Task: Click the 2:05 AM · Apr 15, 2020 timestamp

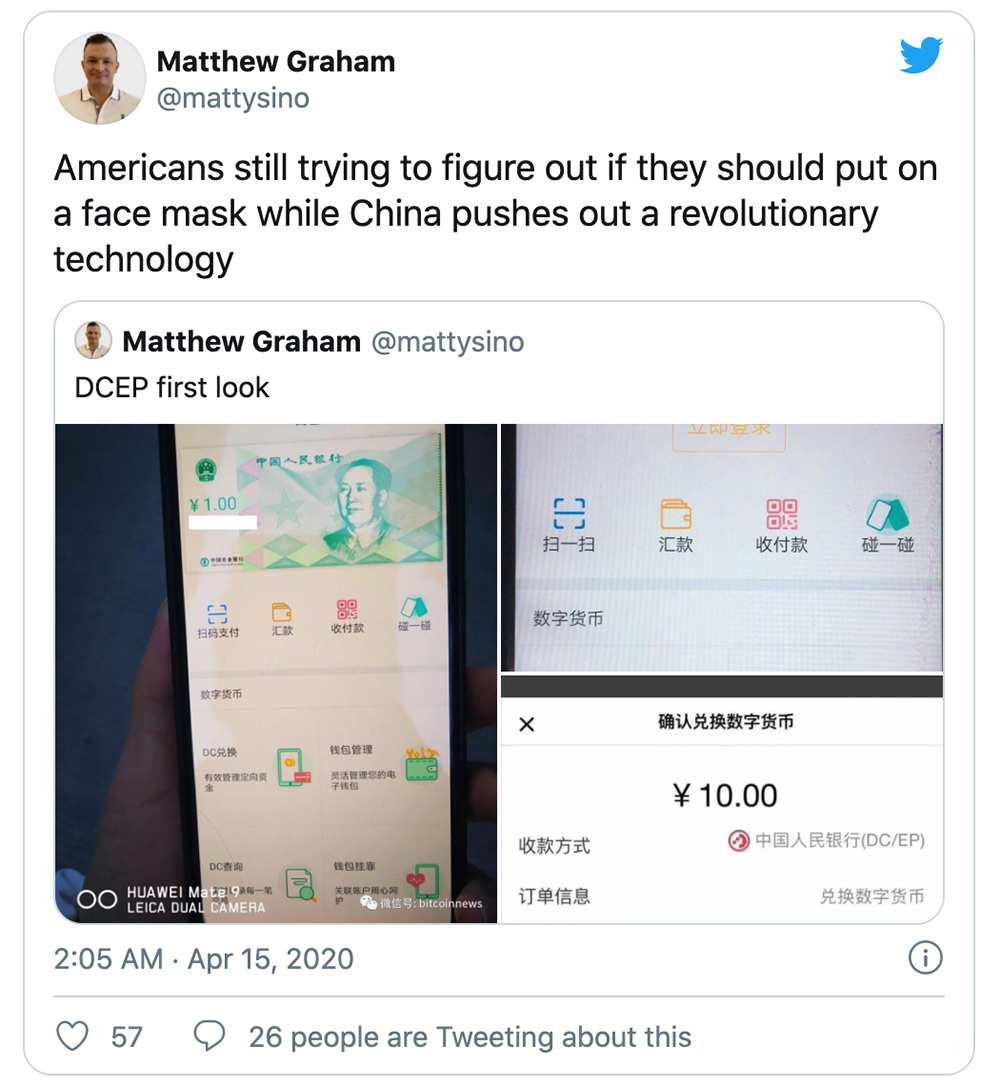Action: (204, 959)
